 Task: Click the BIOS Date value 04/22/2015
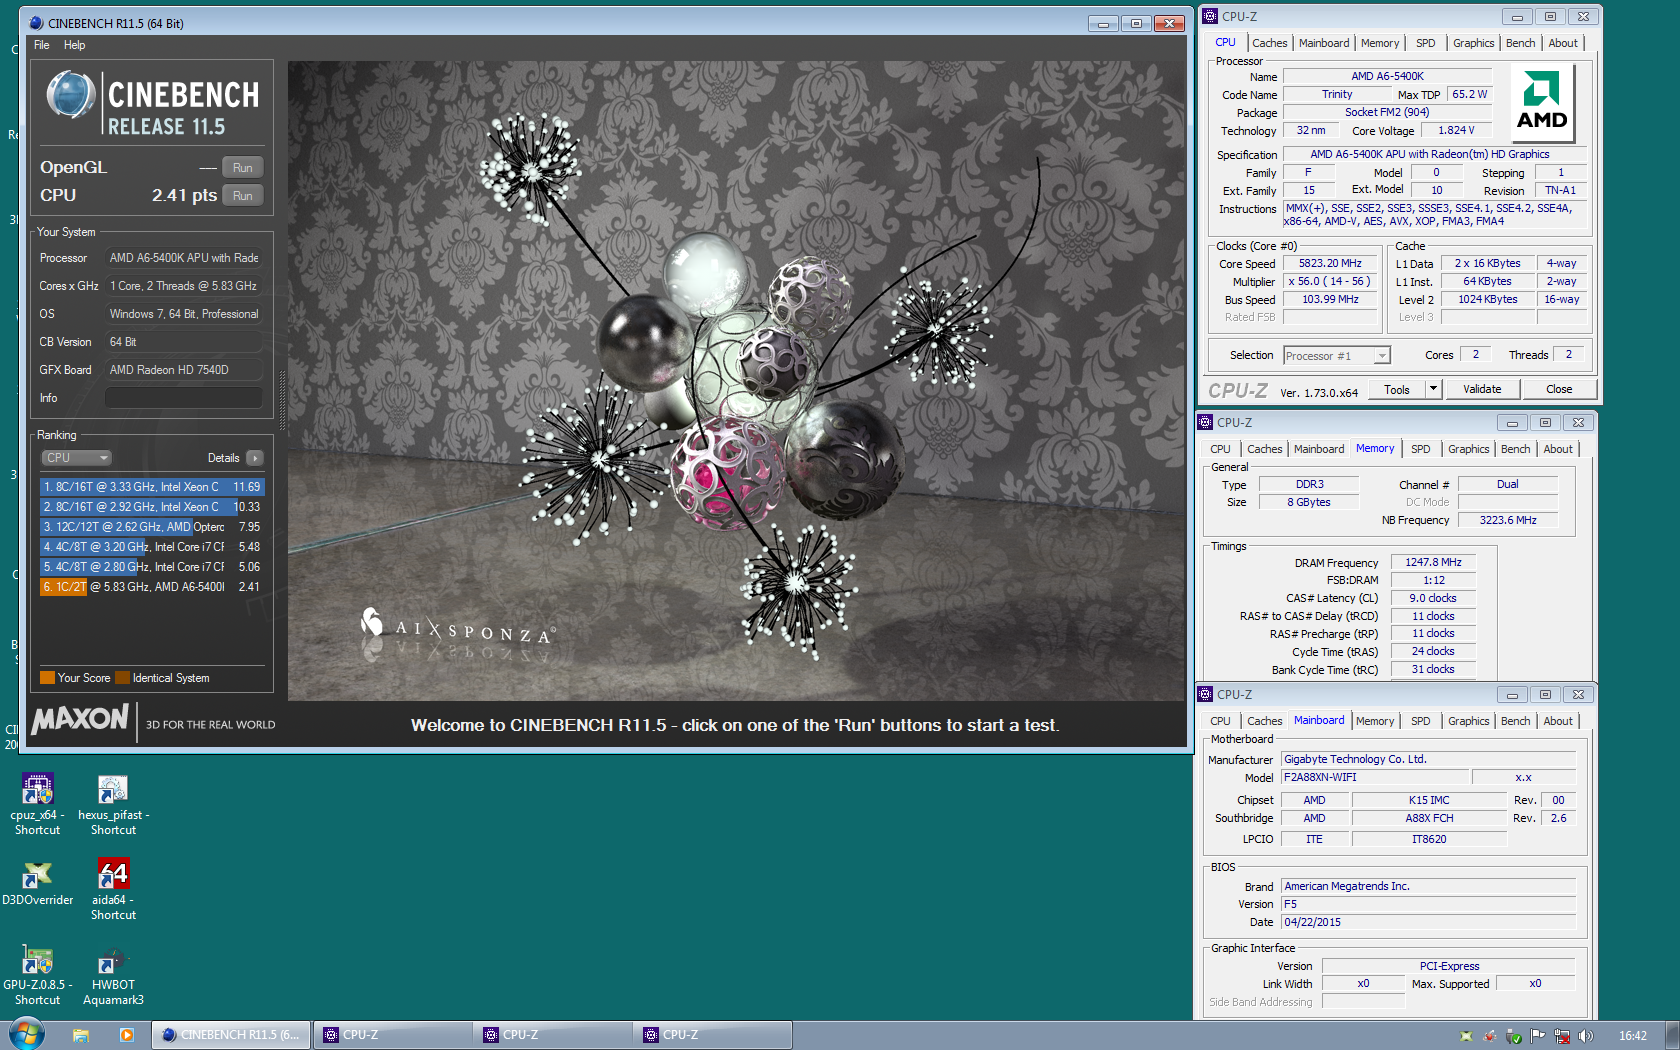1429,922
